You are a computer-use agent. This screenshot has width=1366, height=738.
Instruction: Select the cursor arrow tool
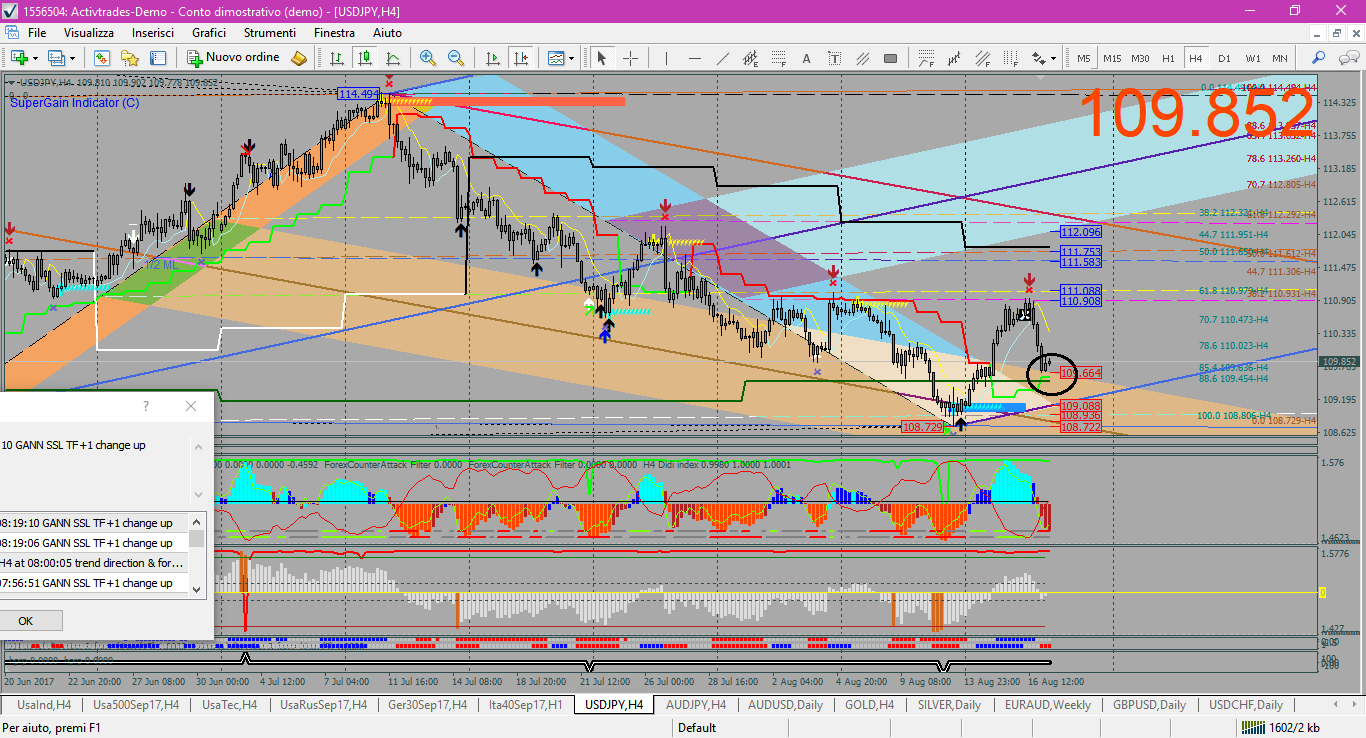601,58
